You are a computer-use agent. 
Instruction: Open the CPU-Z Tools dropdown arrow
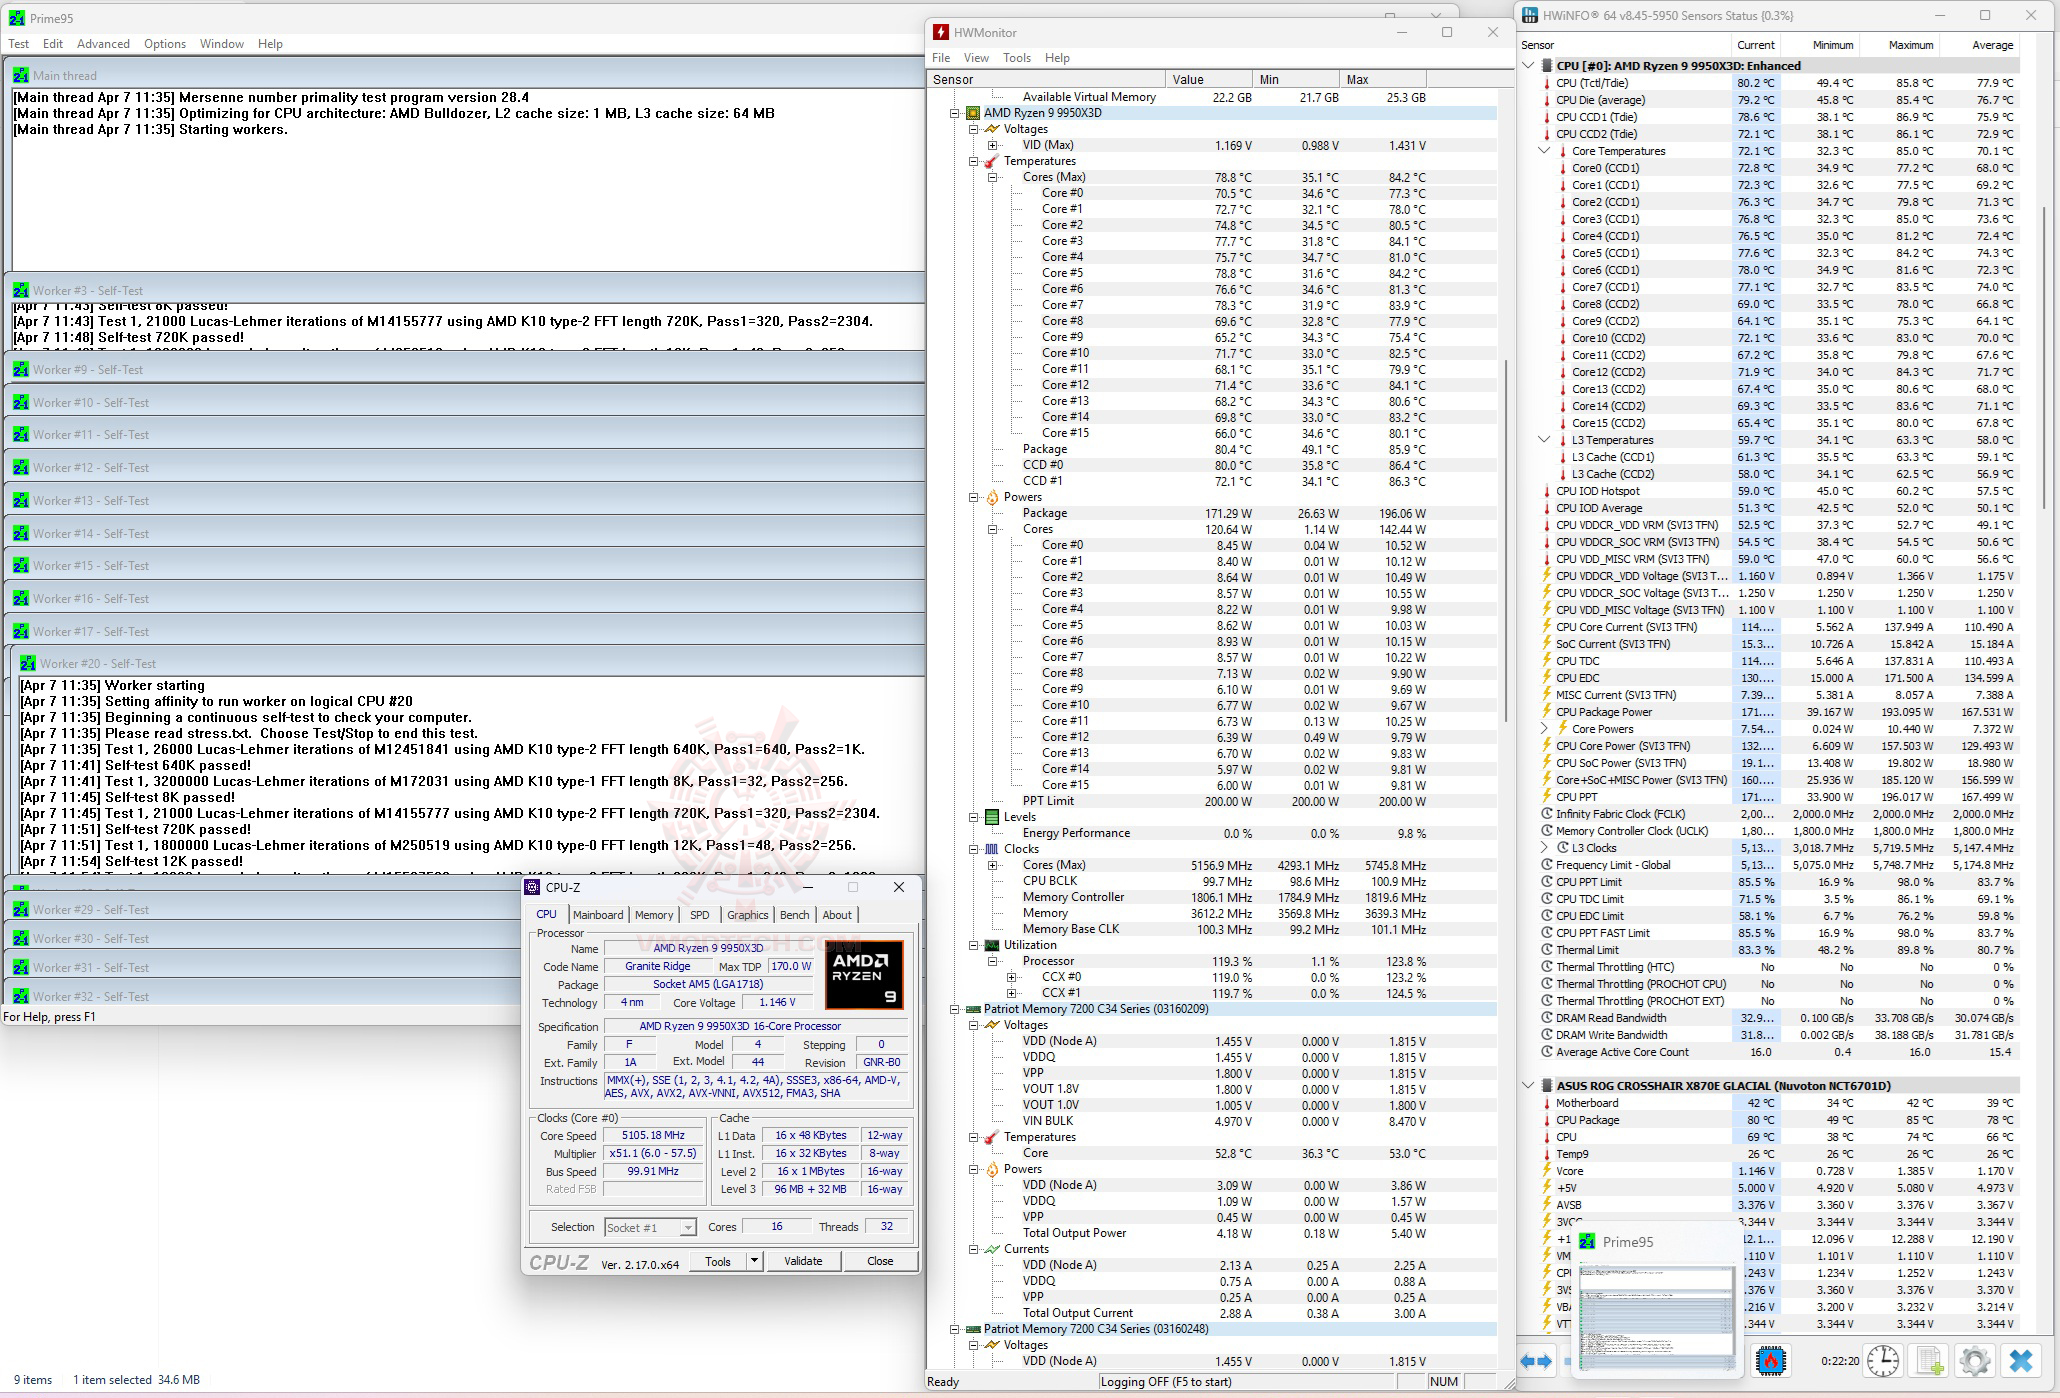tap(755, 1261)
